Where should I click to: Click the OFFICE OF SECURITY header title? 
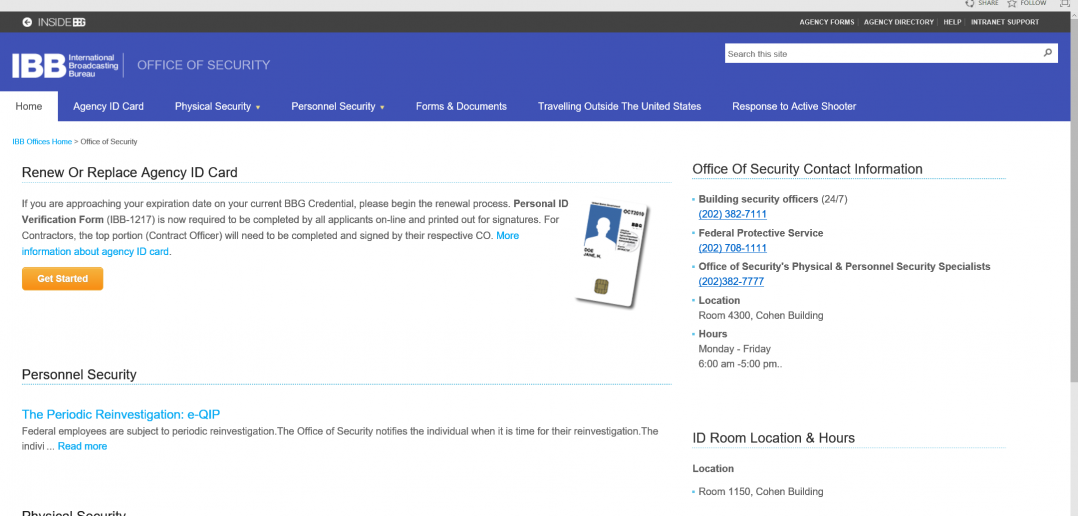204,65
